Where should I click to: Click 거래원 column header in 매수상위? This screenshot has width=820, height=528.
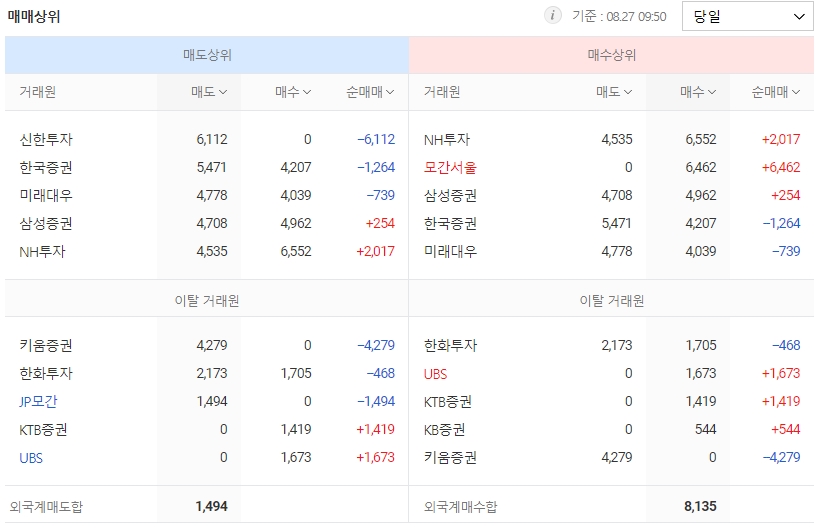click(x=442, y=92)
